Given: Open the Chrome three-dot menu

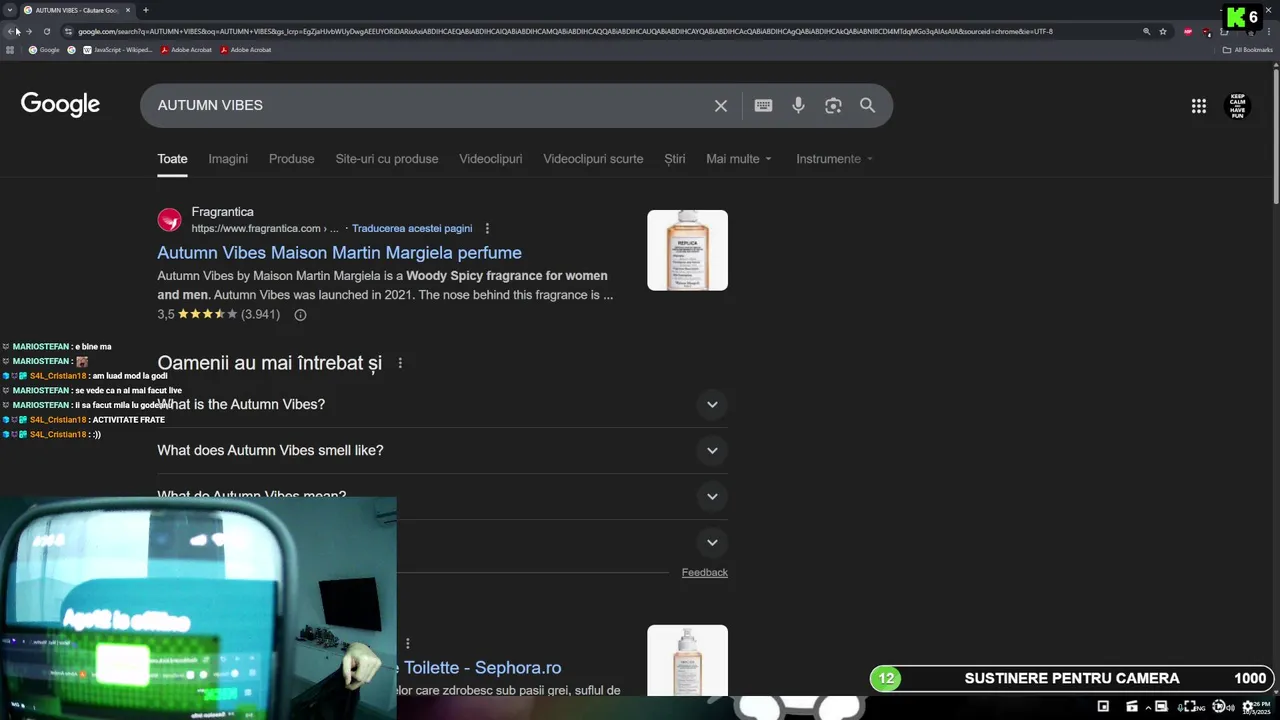Looking at the screenshot, I should (x=1269, y=31).
